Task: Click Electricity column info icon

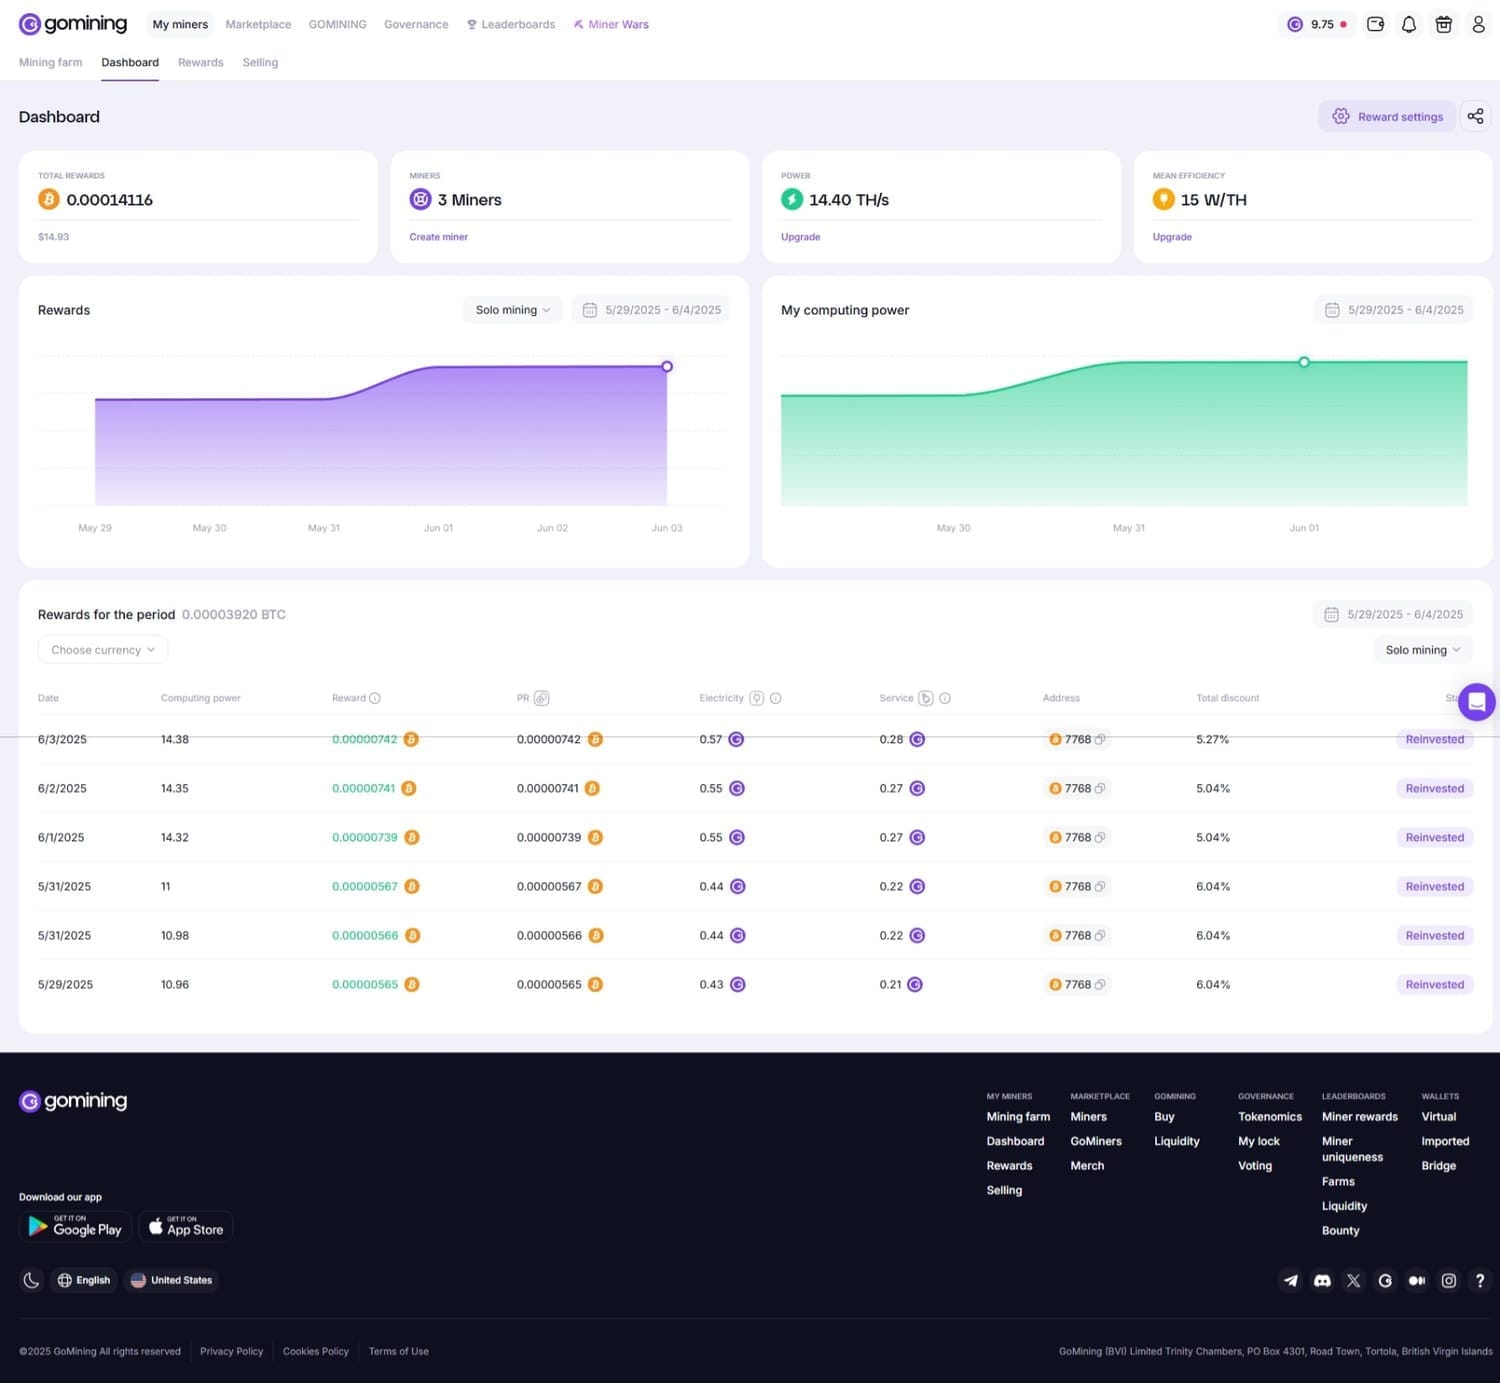Action: pyautogui.click(x=776, y=698)
